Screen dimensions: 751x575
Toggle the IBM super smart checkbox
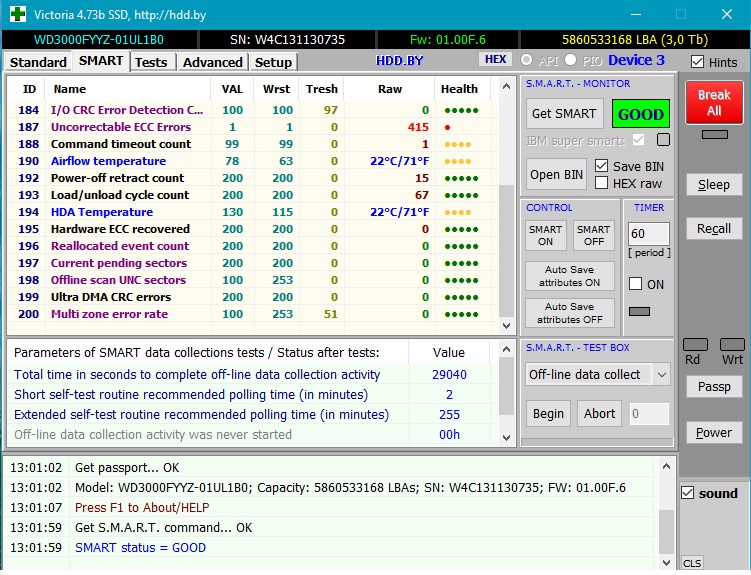[638, 140]
